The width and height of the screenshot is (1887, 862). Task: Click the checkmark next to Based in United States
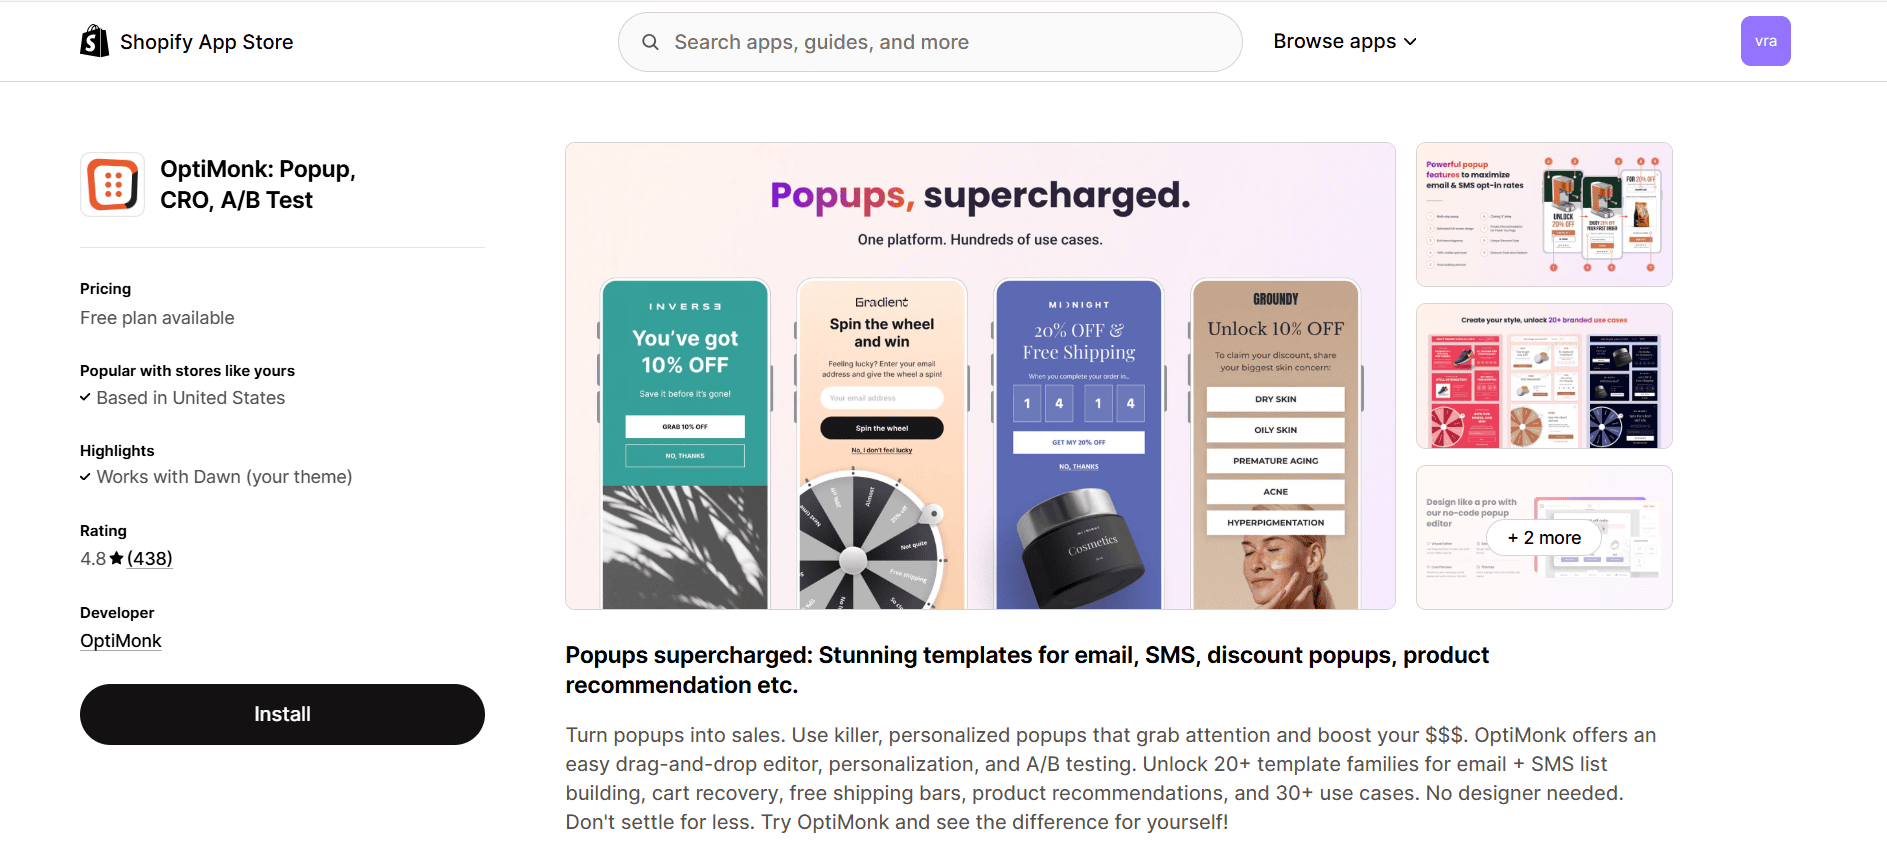85,397
